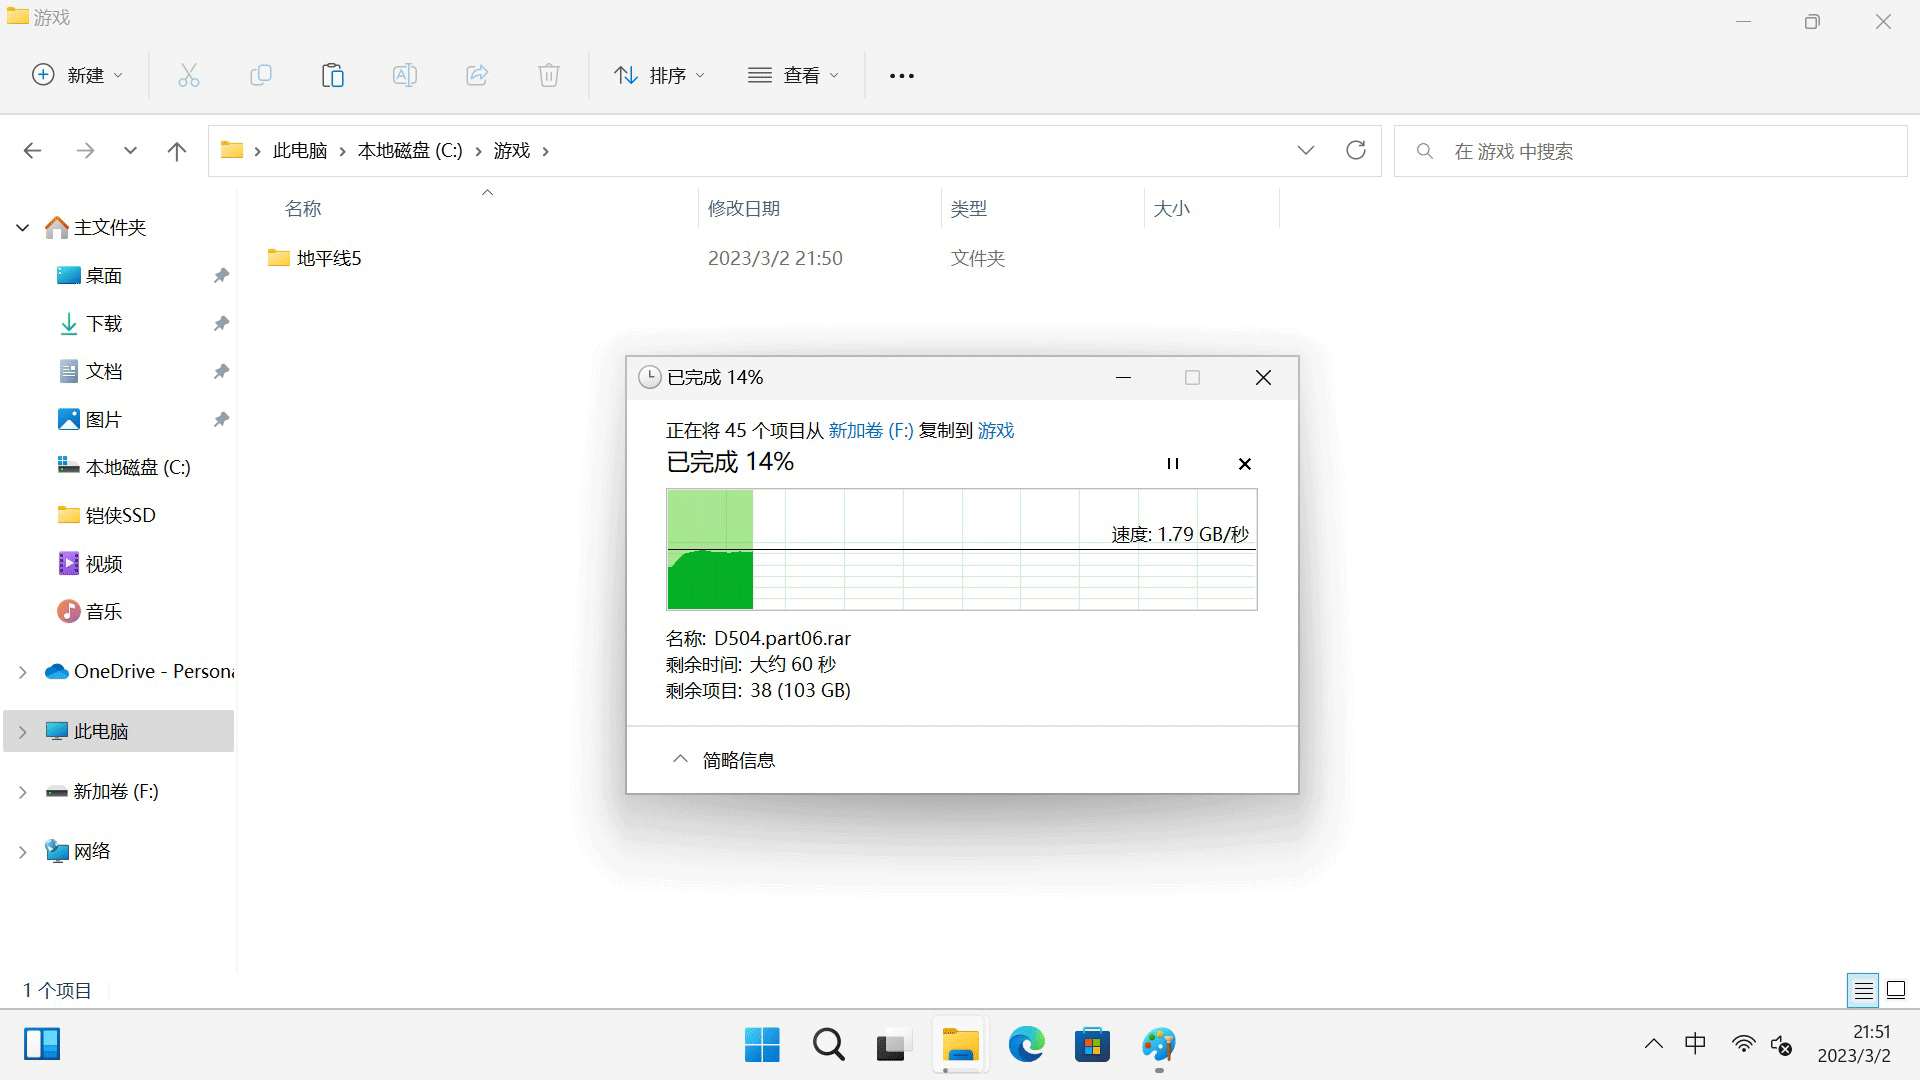Select 桌面 in the navigation pane
Image resolution: width=1920 pixels, height=1080 pixels.
click(x=104, y=276)
